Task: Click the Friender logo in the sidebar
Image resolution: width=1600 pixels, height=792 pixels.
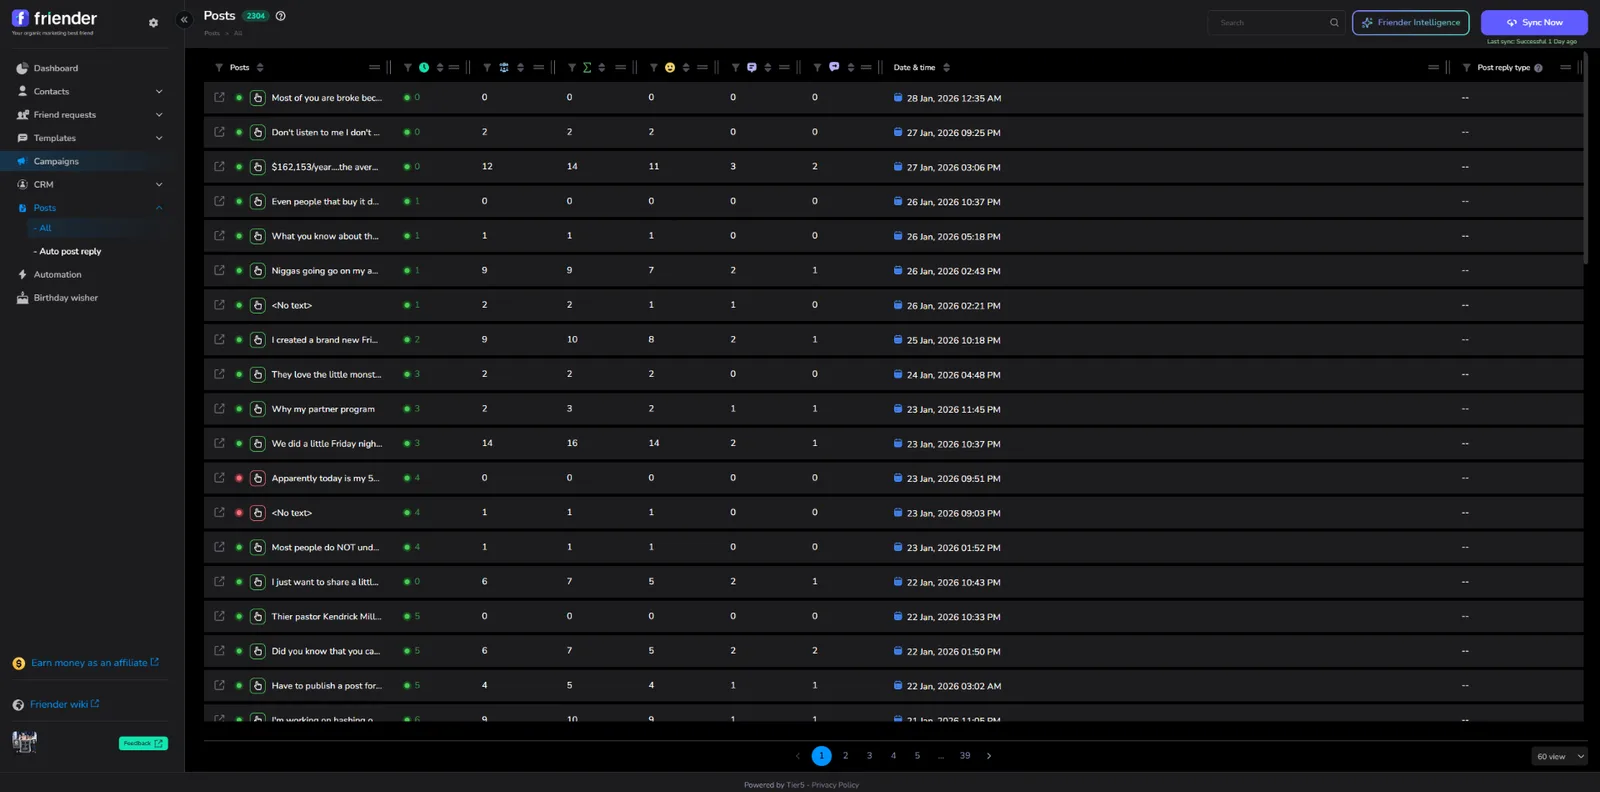Action: point(54,20)
